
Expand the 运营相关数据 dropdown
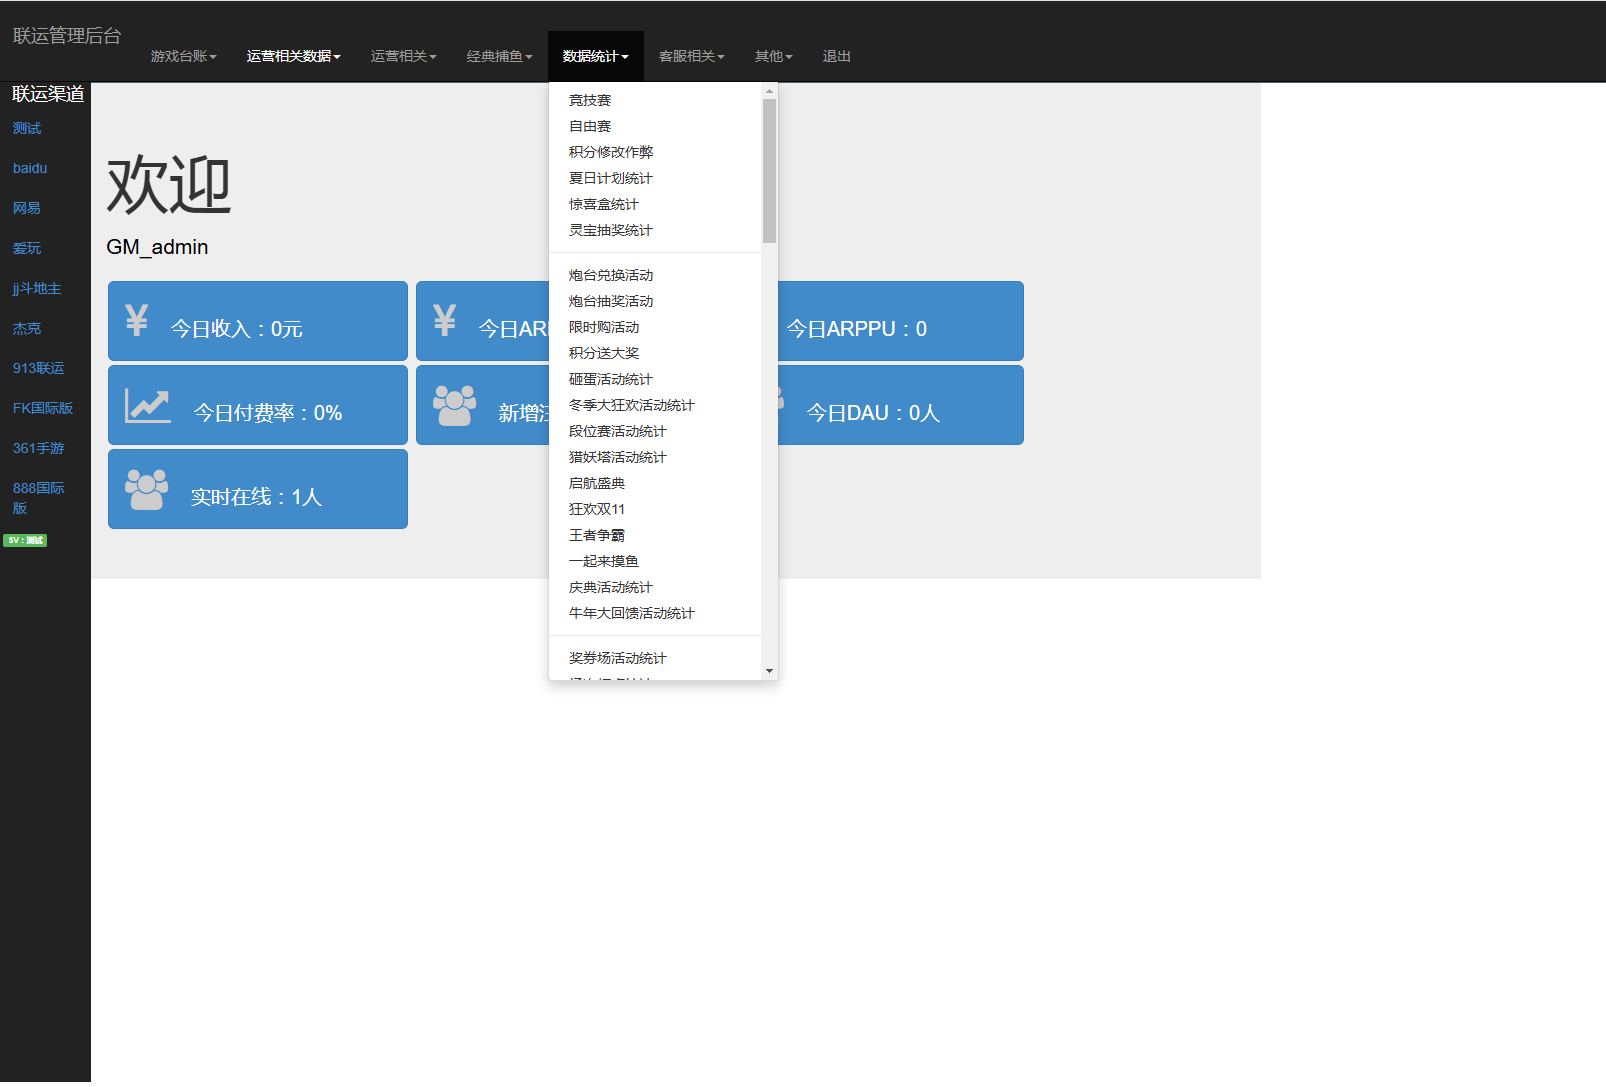coord(293,56)
